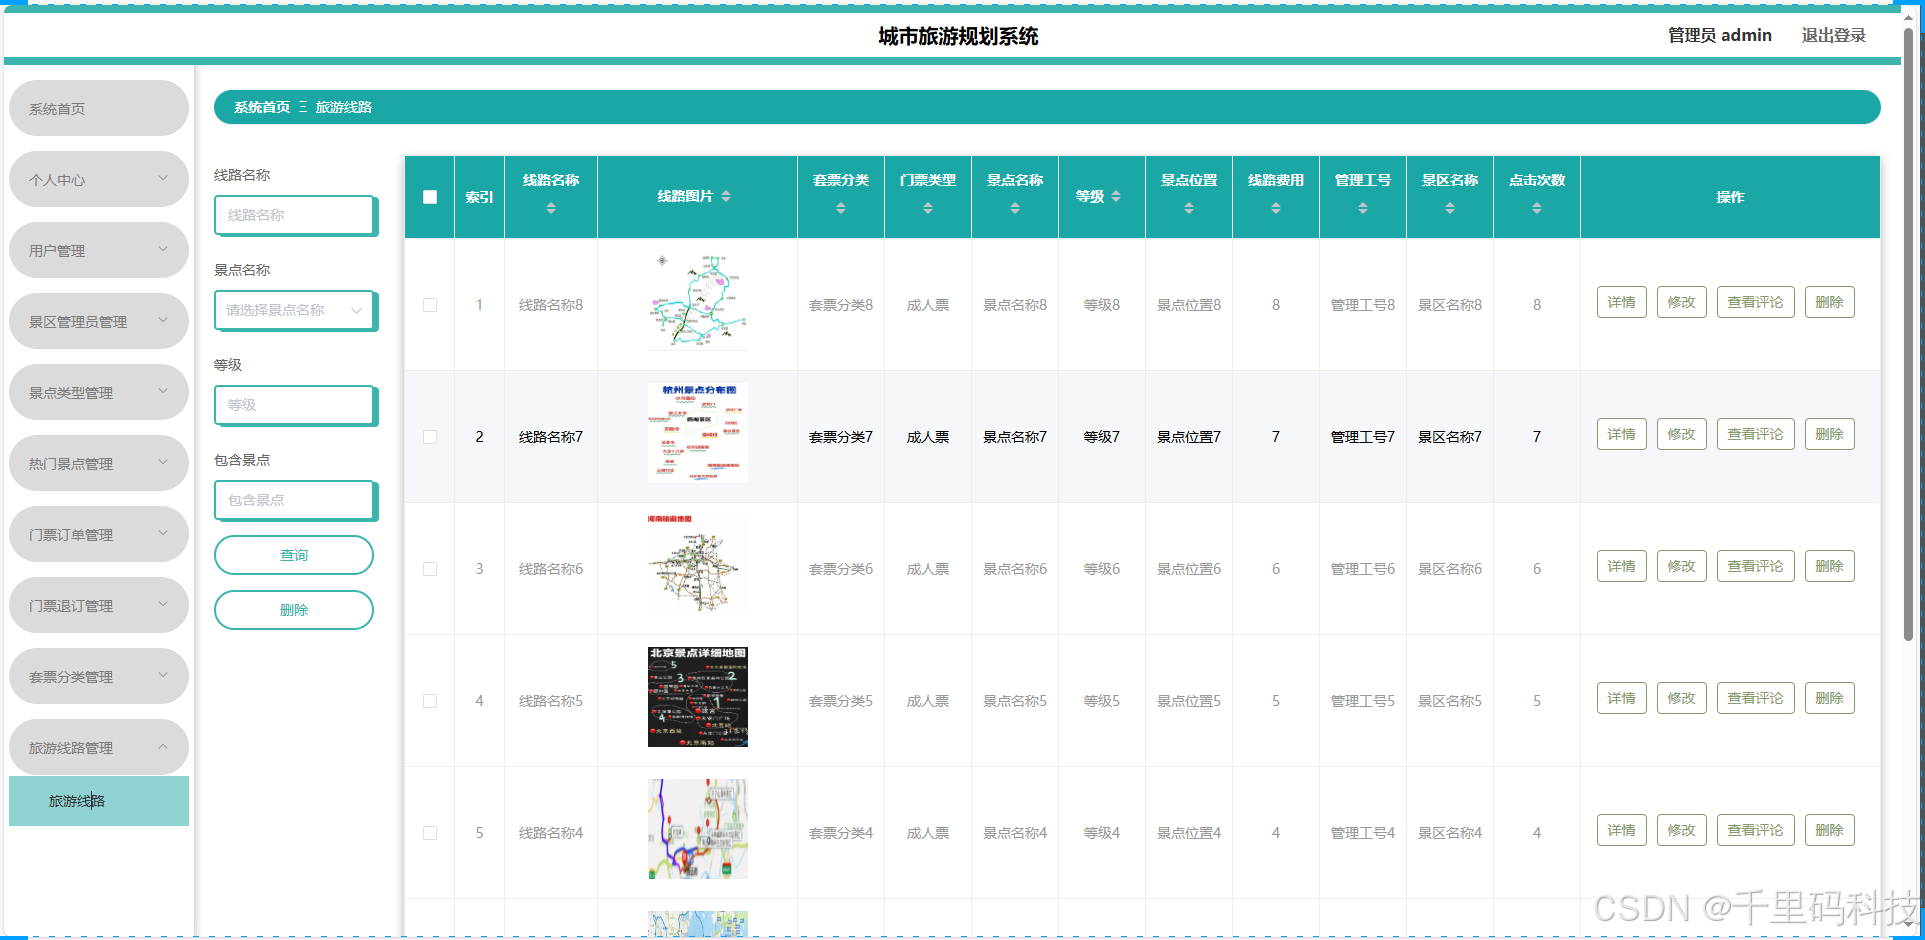Viewport: 1925px width, 940px height.
Task: Click 修改 for 线路名称8
Action: point(1681,302)
